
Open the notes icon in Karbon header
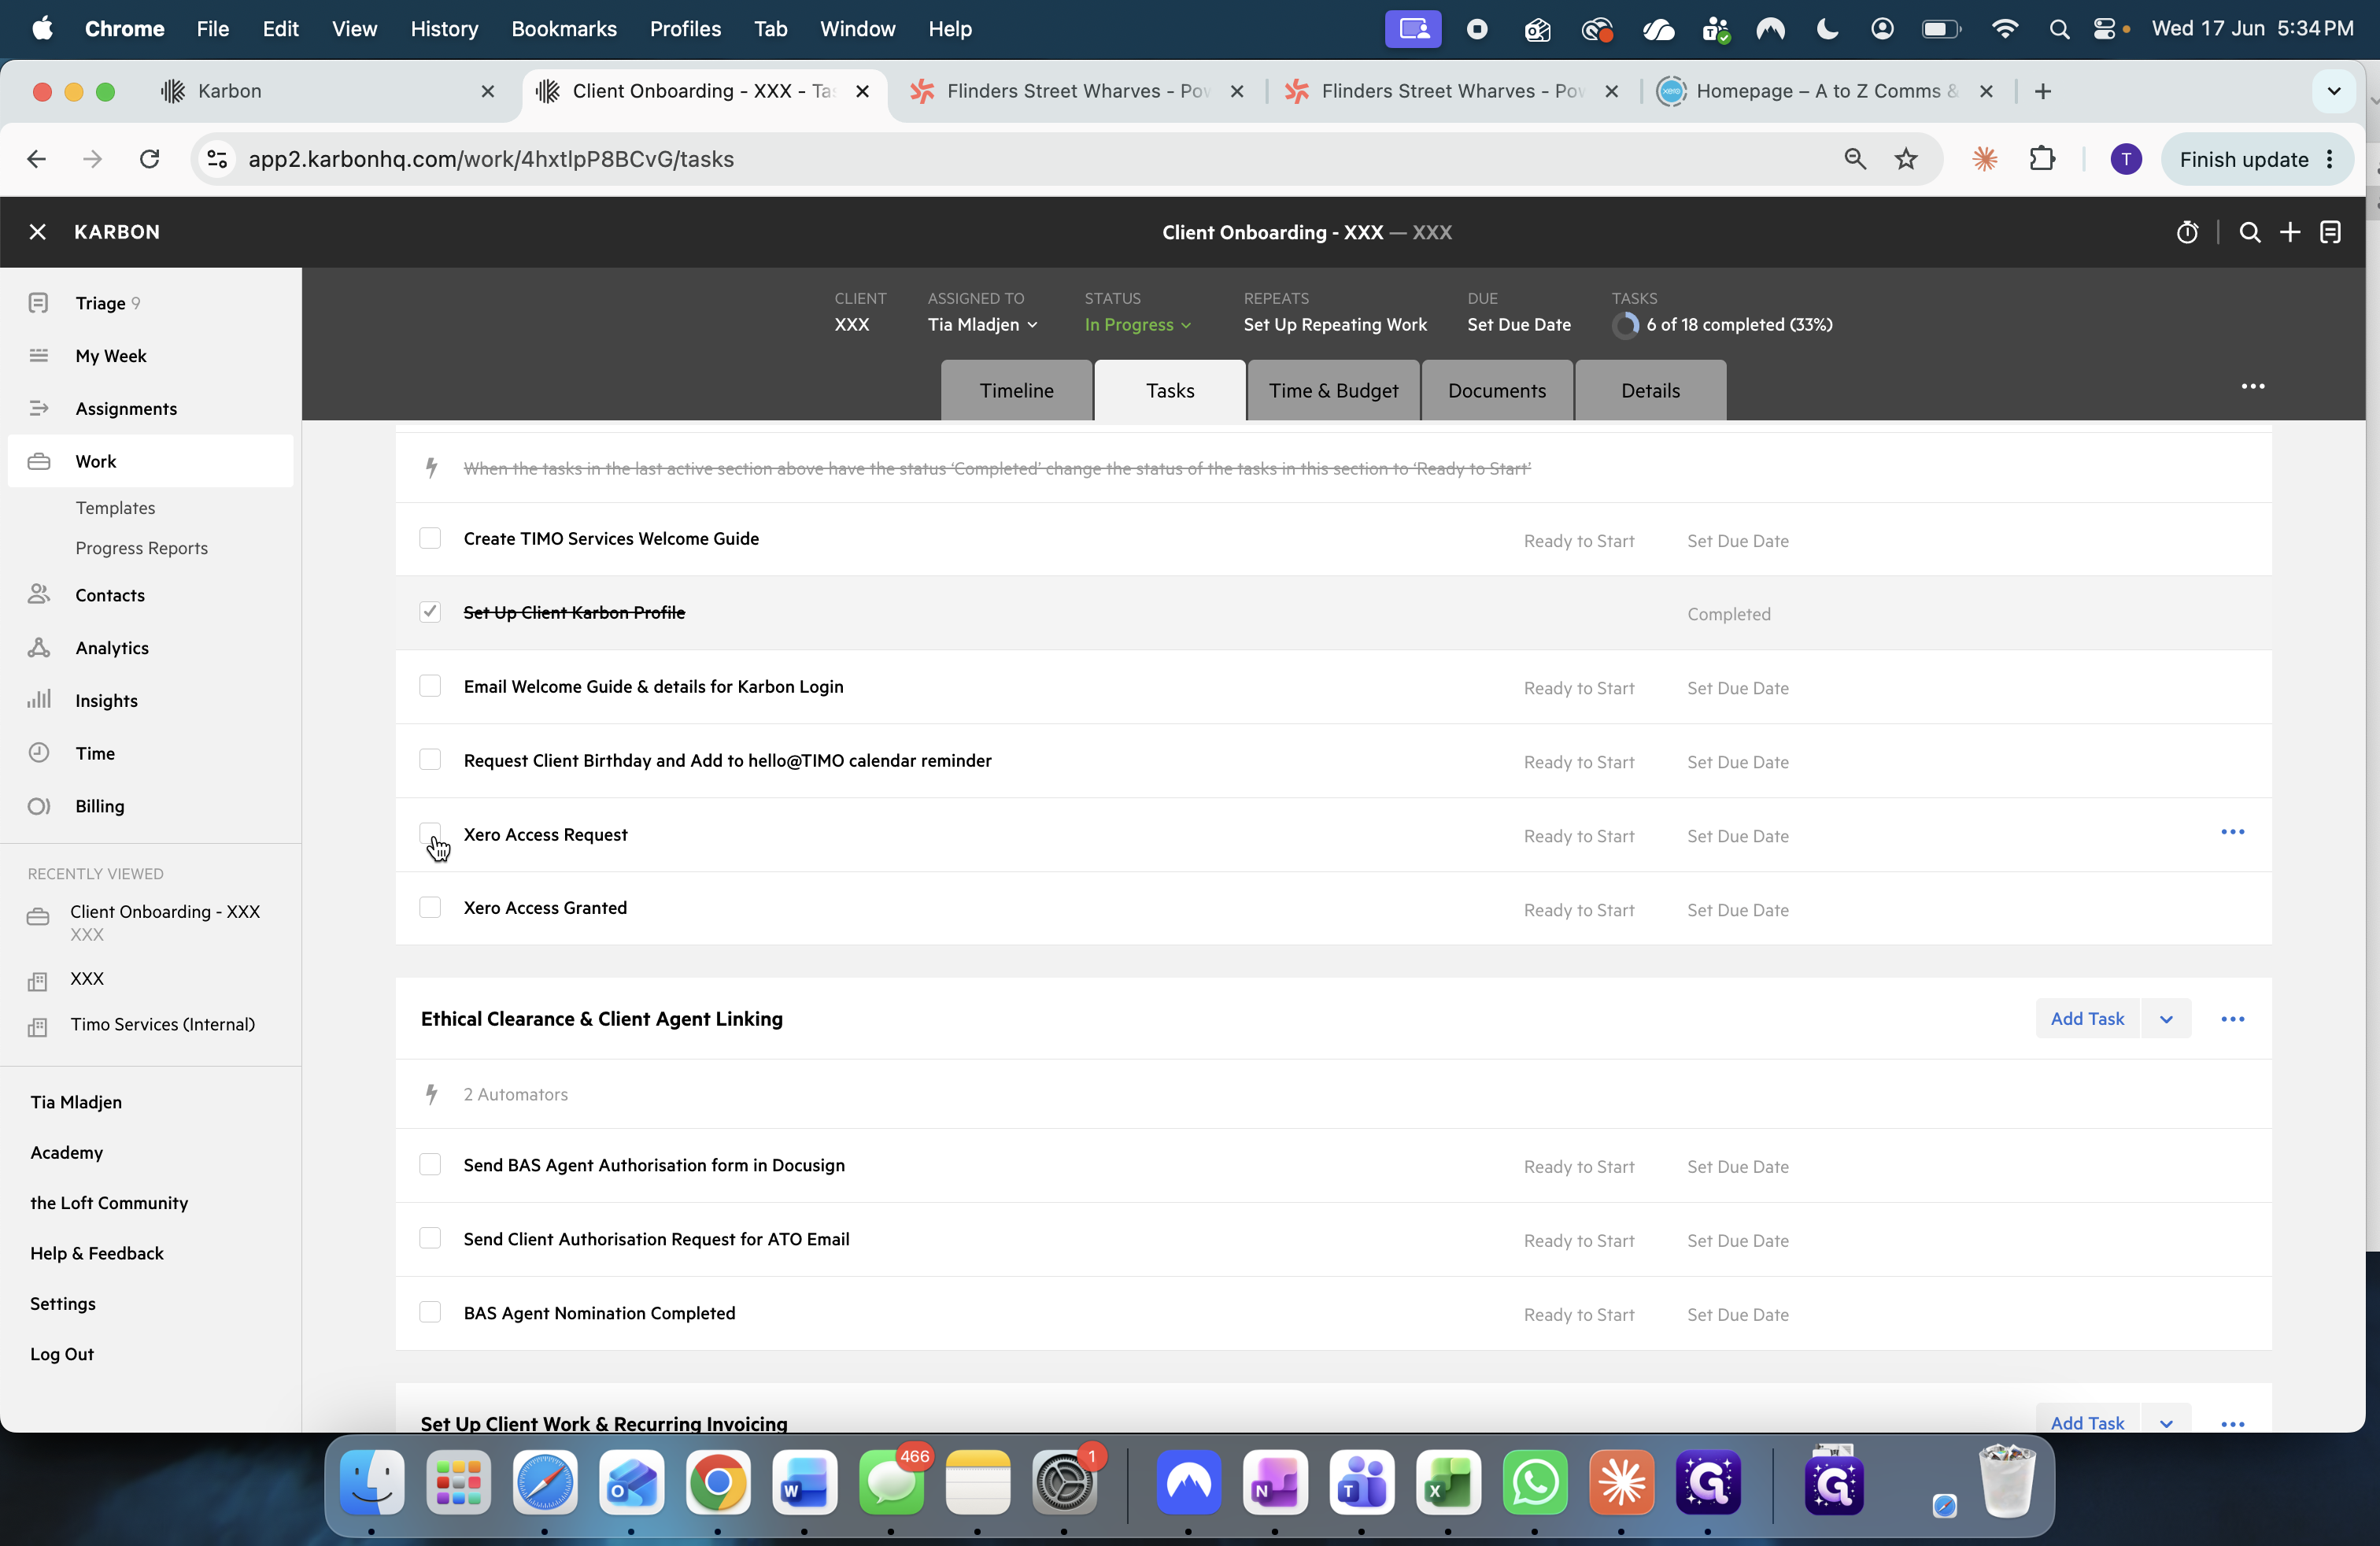point(2330,232)
